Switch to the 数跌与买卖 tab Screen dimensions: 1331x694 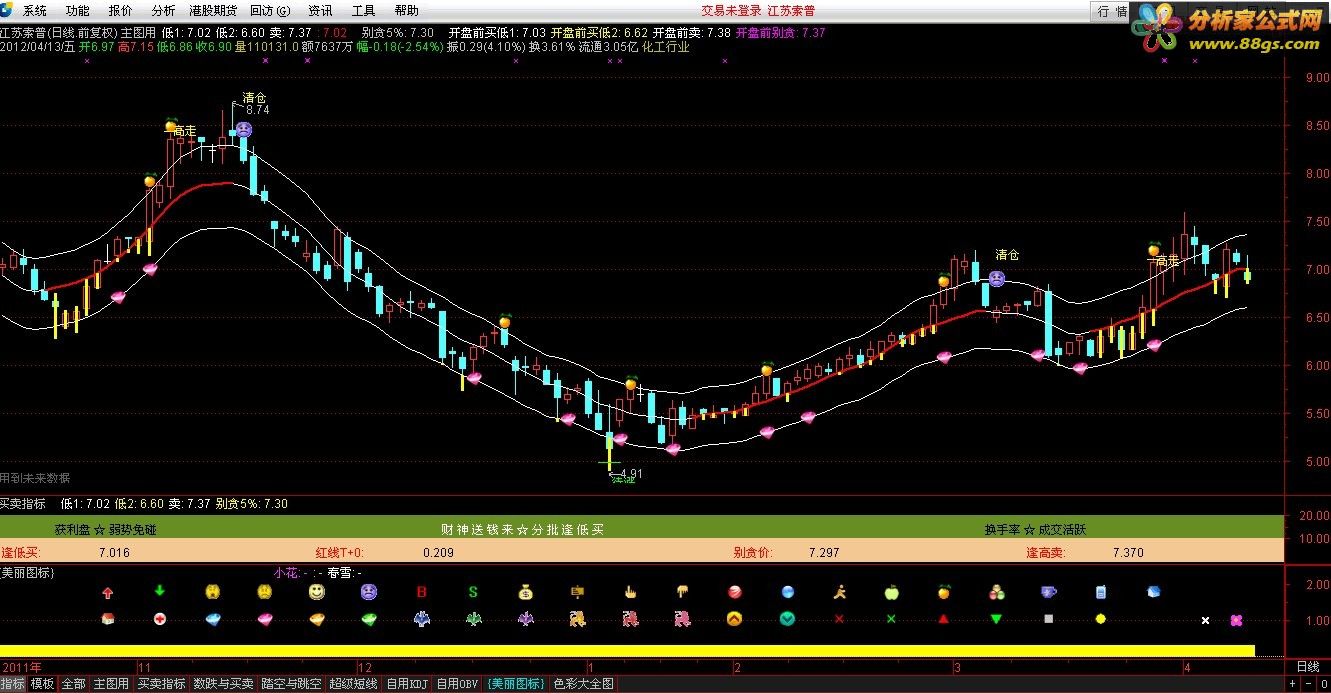click(x=224, y=684)
